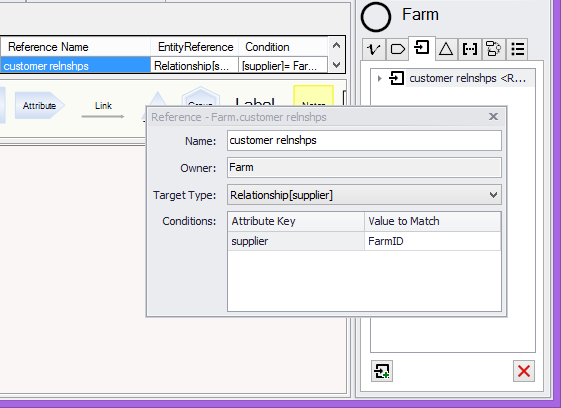Open the triangle tab icon

coord(446,49)
